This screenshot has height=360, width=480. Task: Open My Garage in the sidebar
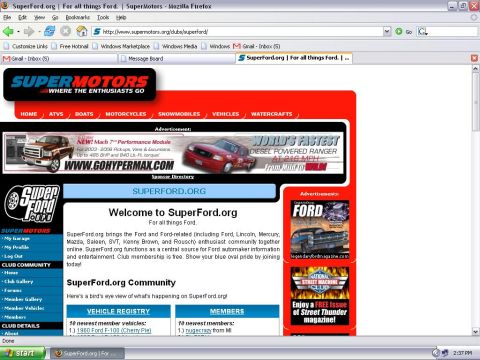coord(17,239)
